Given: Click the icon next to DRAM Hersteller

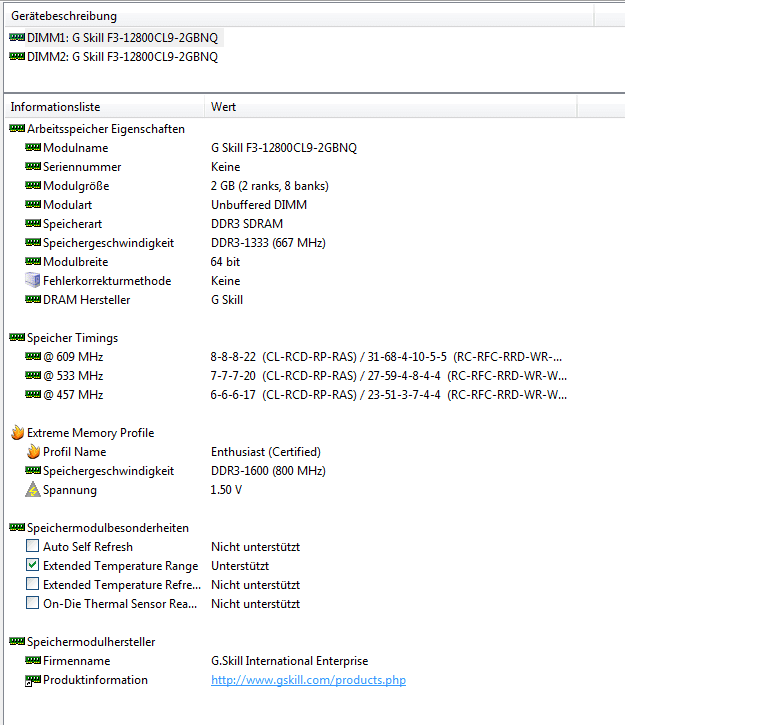Looking at the screenshot, I should 33,299.
